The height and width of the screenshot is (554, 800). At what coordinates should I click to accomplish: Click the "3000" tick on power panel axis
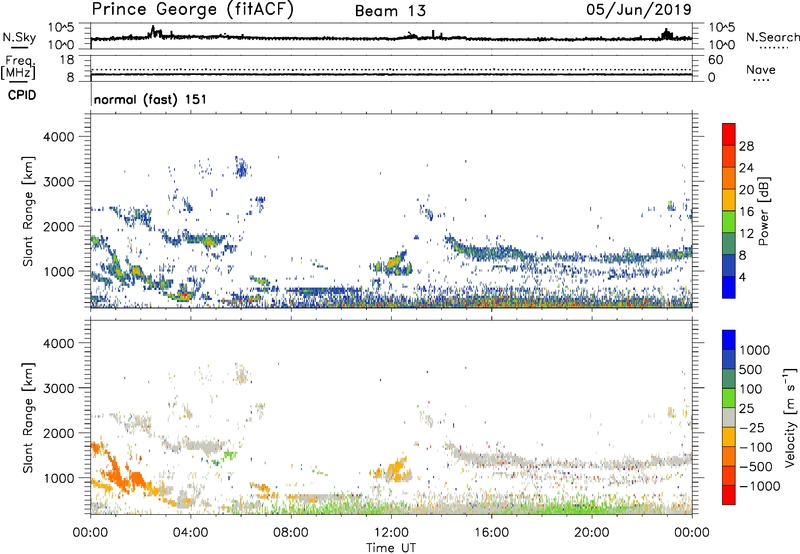tap(58, 182)
